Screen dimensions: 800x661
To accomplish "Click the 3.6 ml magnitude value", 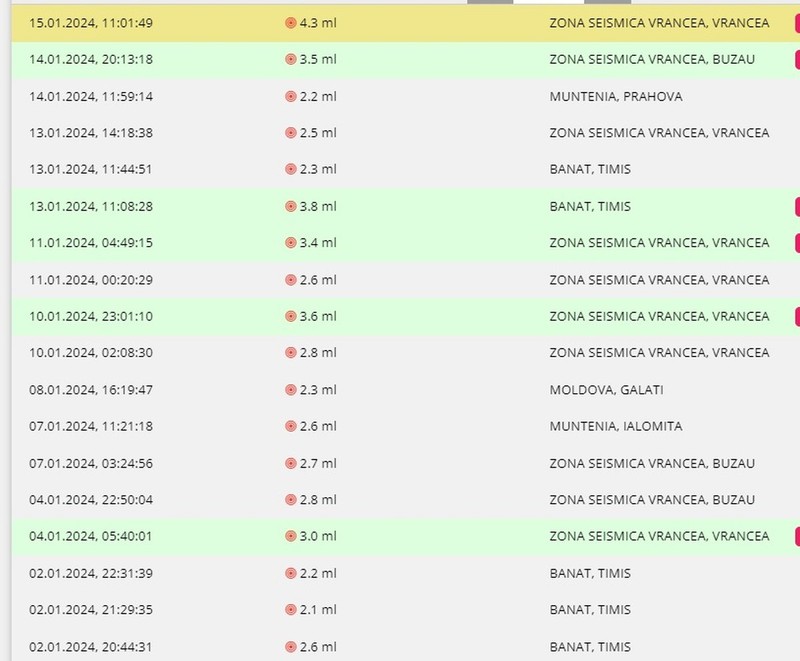I will [x=318, y=316].
